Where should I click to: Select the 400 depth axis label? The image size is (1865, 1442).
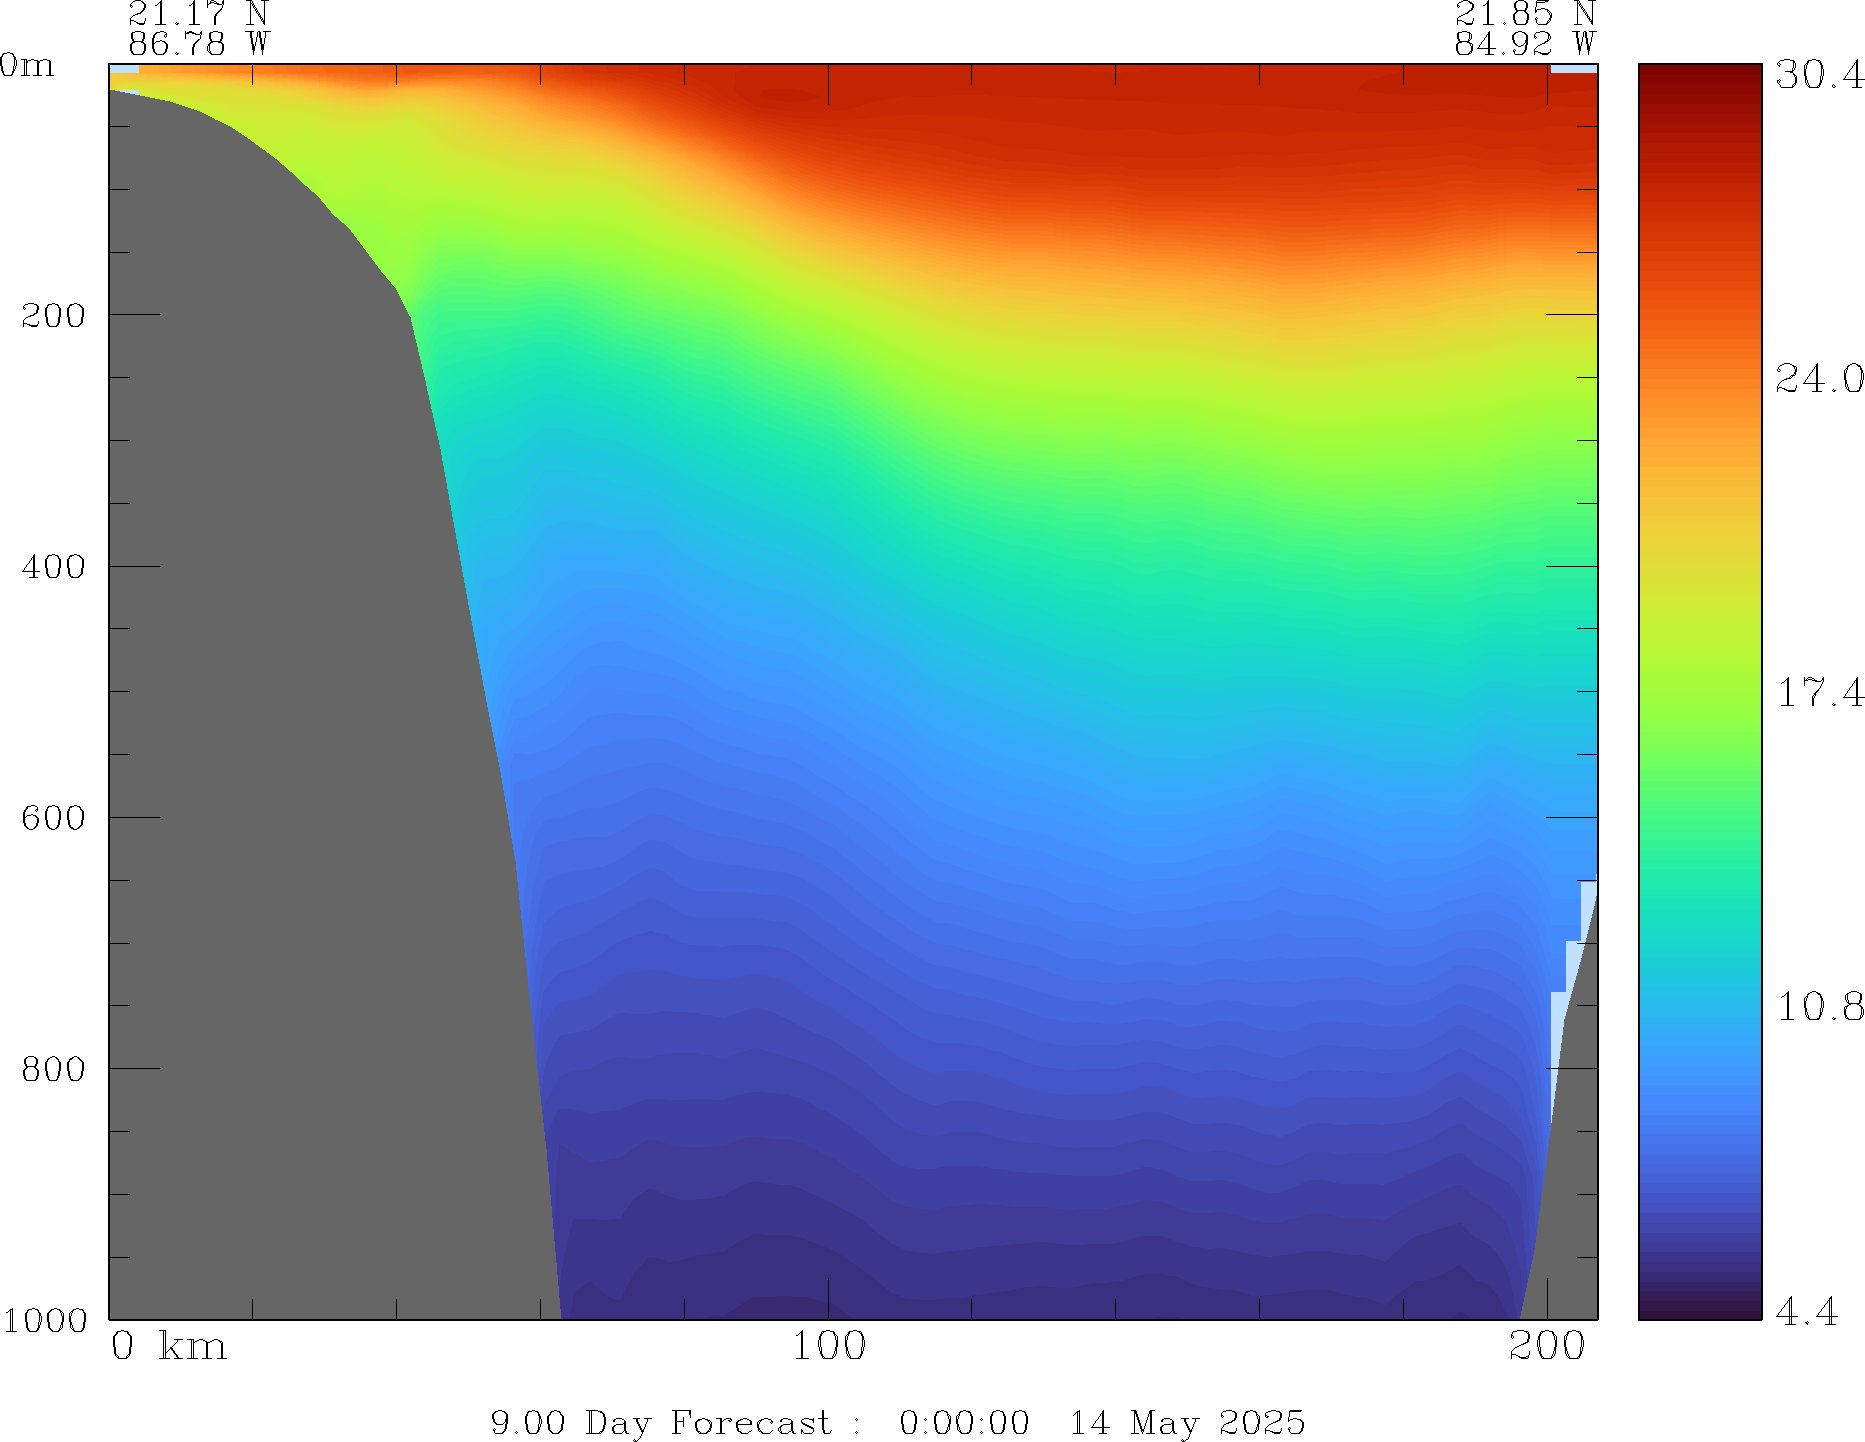(54, 567)
